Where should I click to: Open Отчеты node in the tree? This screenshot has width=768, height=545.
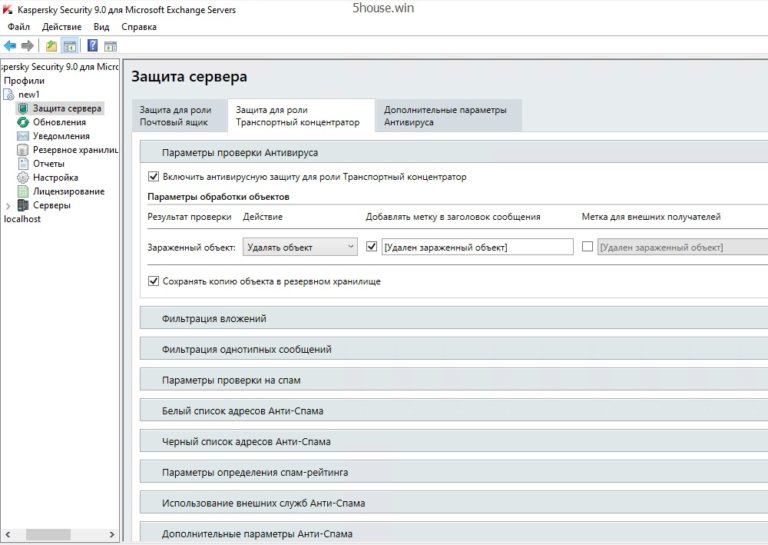(48, 163)
